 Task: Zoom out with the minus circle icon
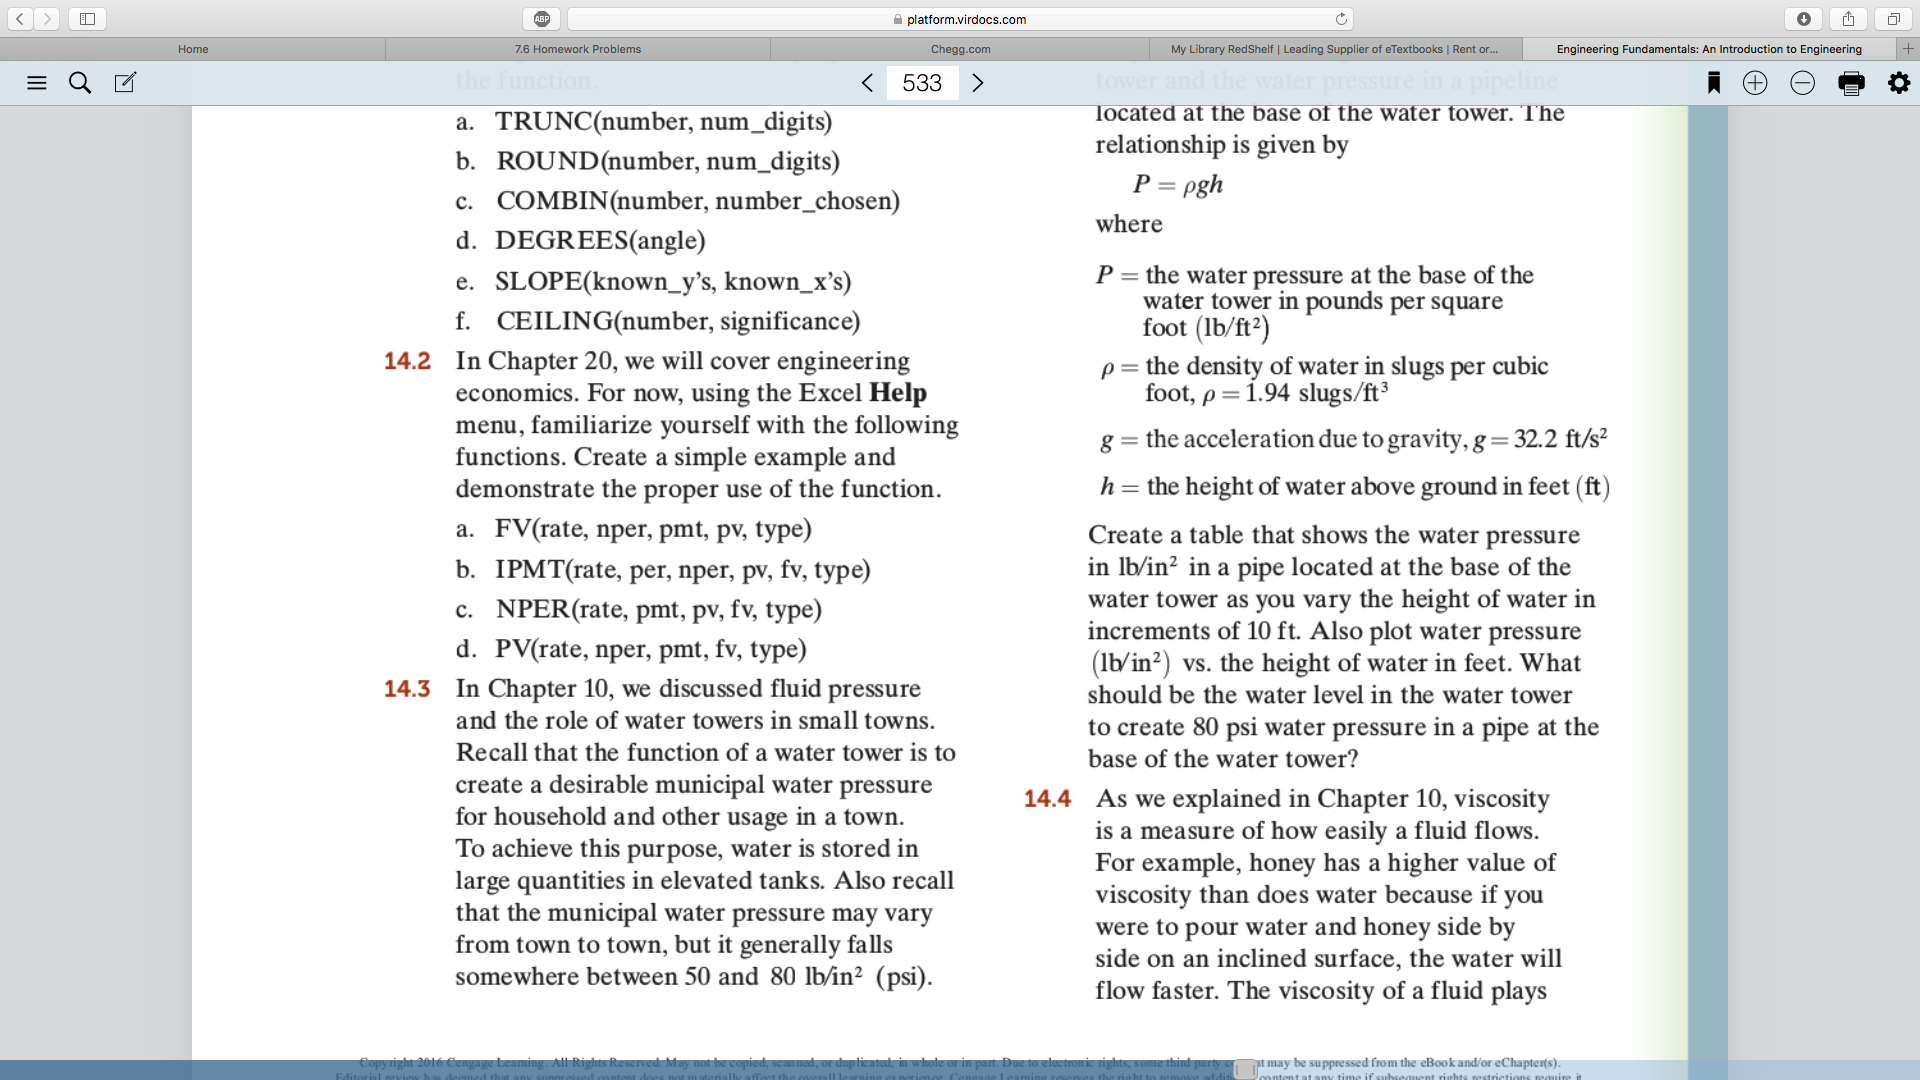1802,83
